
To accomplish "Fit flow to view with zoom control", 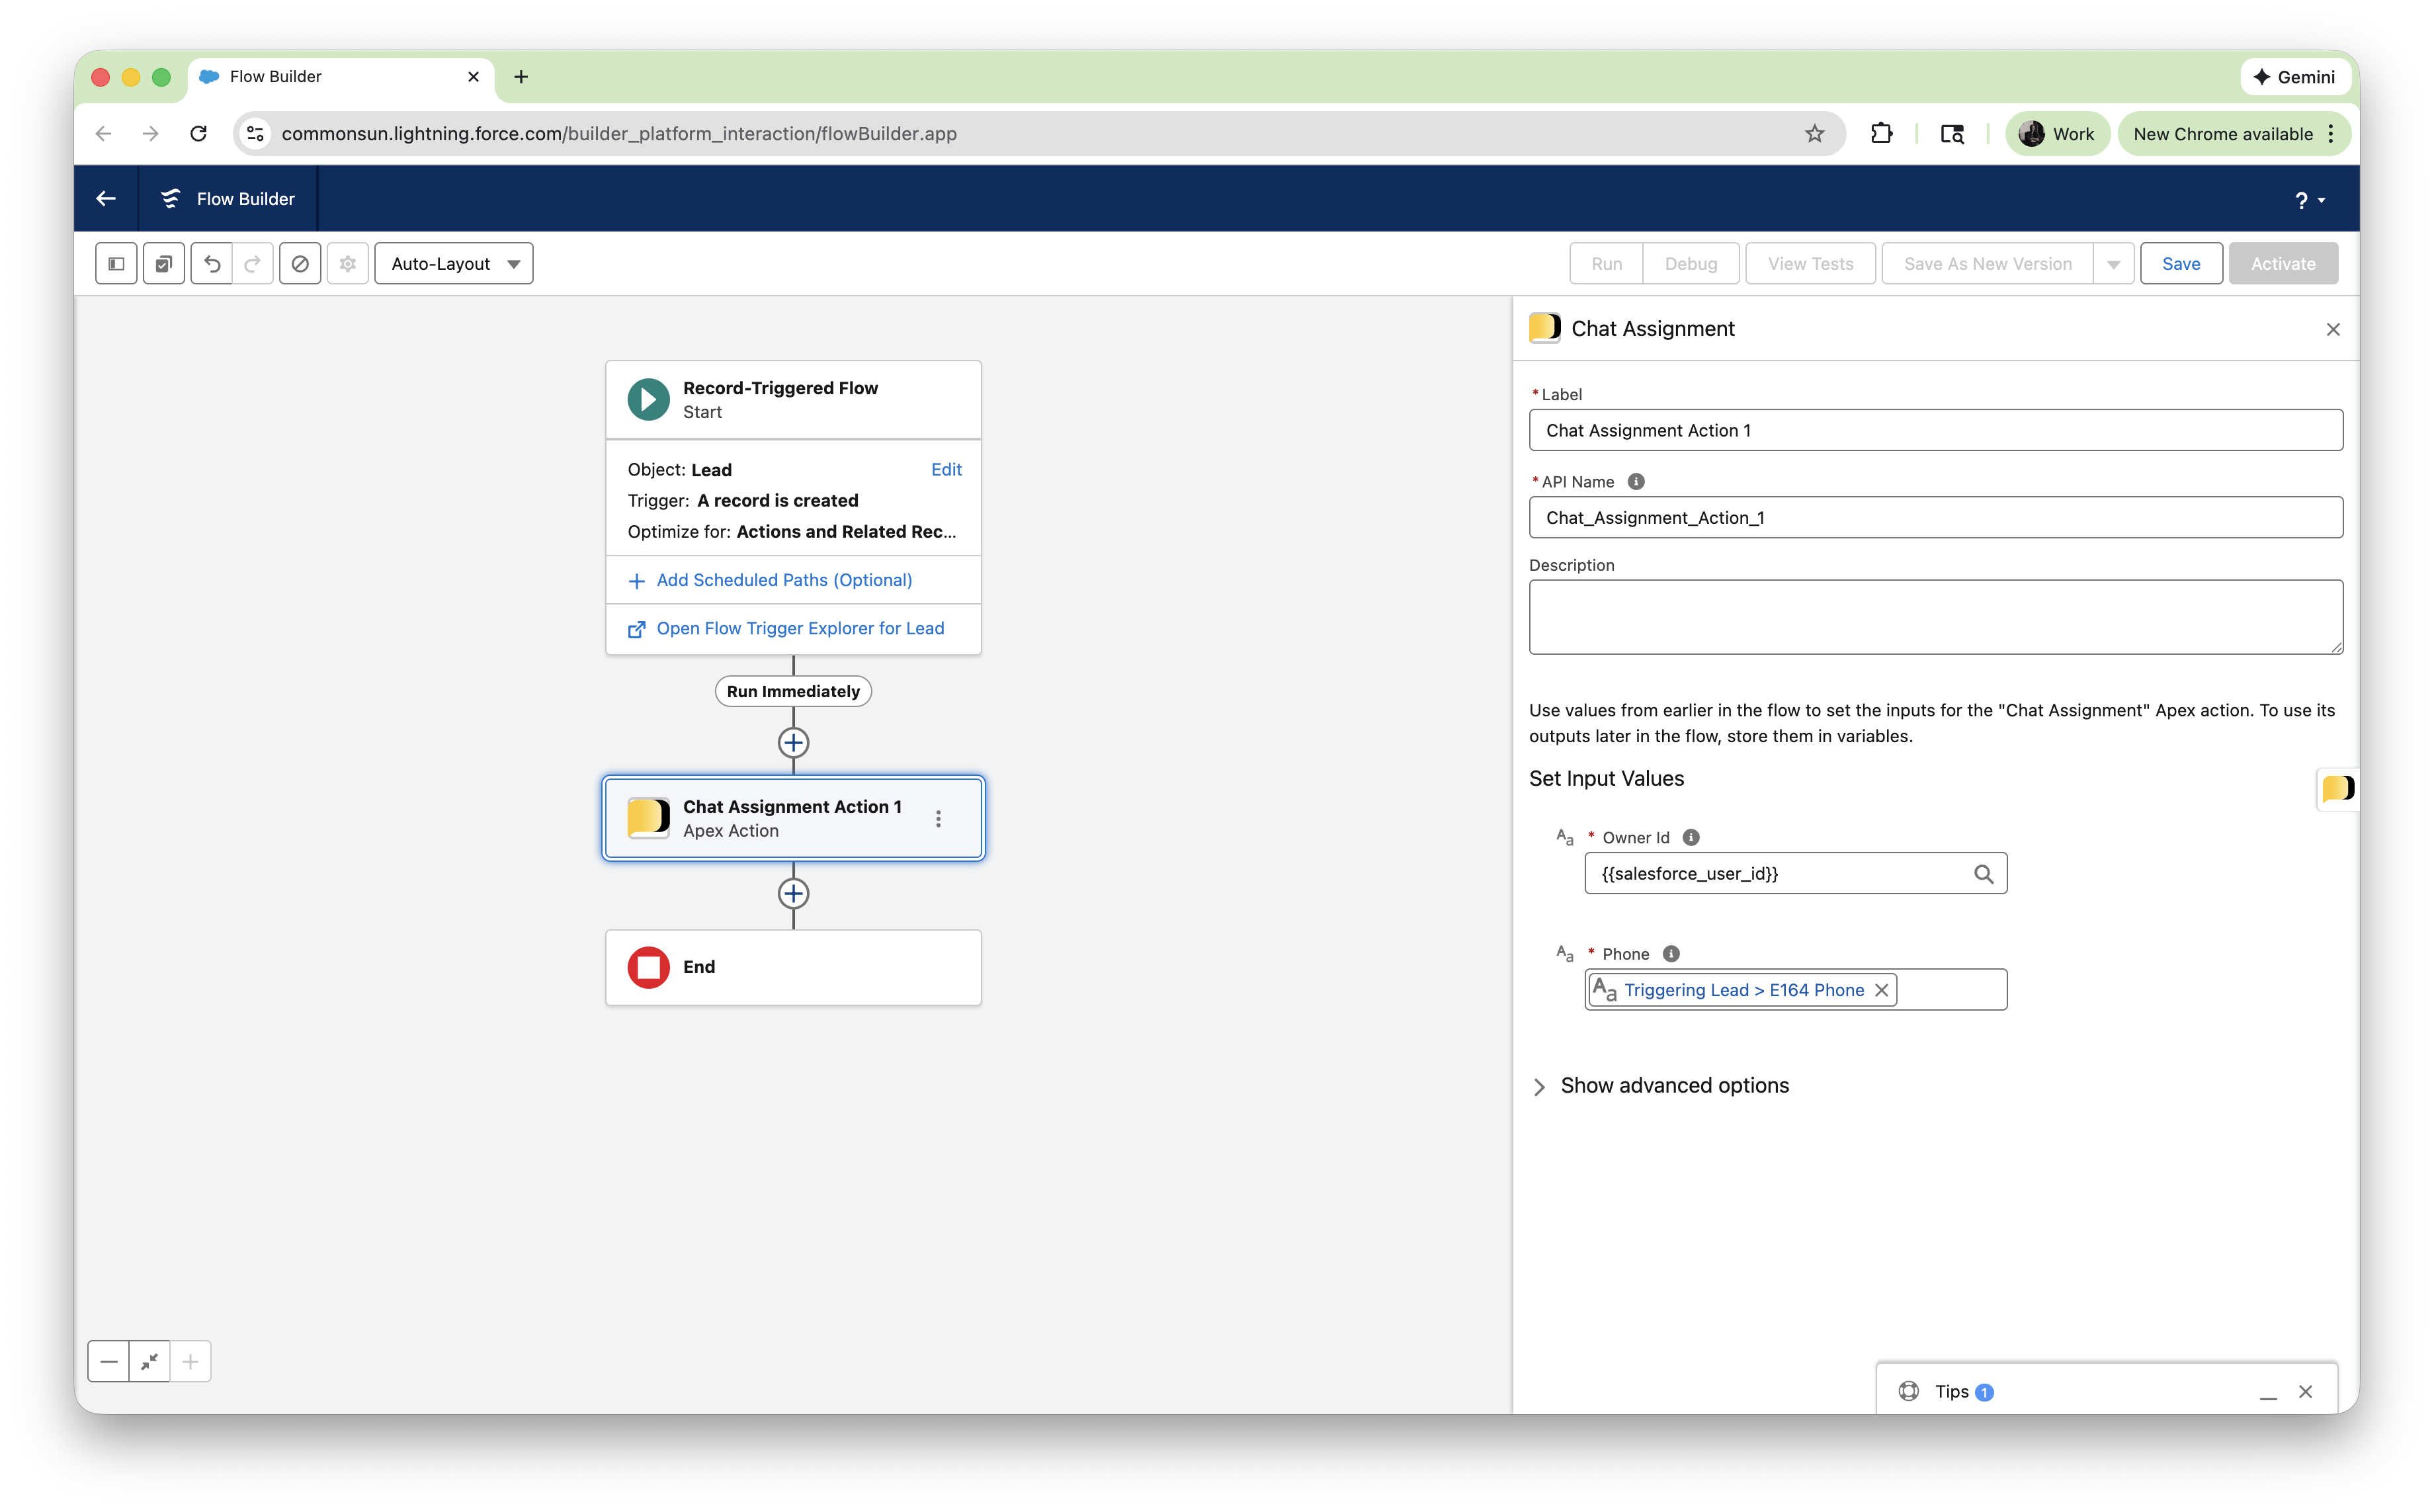I will 150,1362.
